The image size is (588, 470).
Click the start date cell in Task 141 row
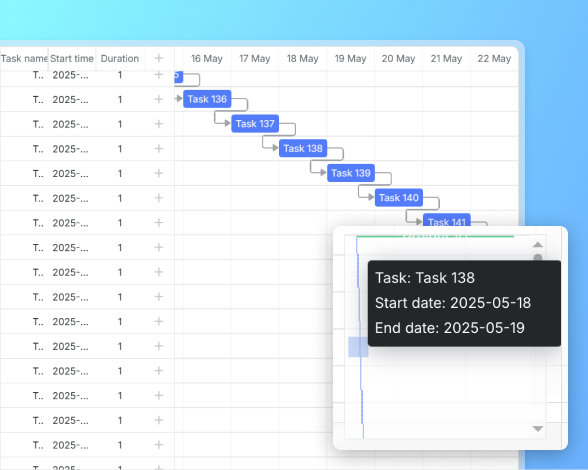coord(70,223)
